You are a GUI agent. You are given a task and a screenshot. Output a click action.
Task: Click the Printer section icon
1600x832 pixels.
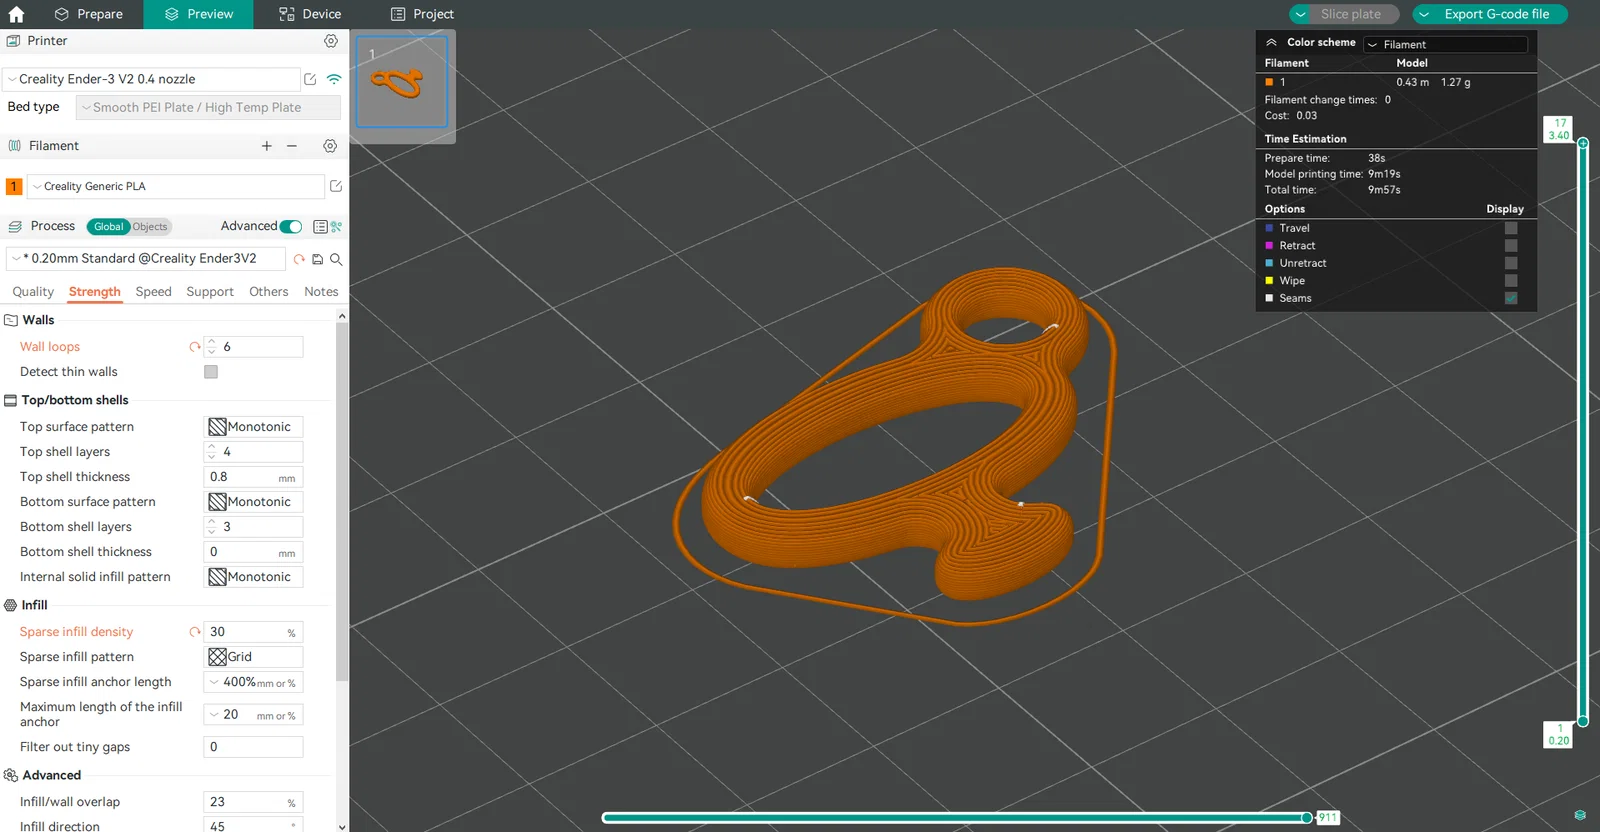point(14,41)
